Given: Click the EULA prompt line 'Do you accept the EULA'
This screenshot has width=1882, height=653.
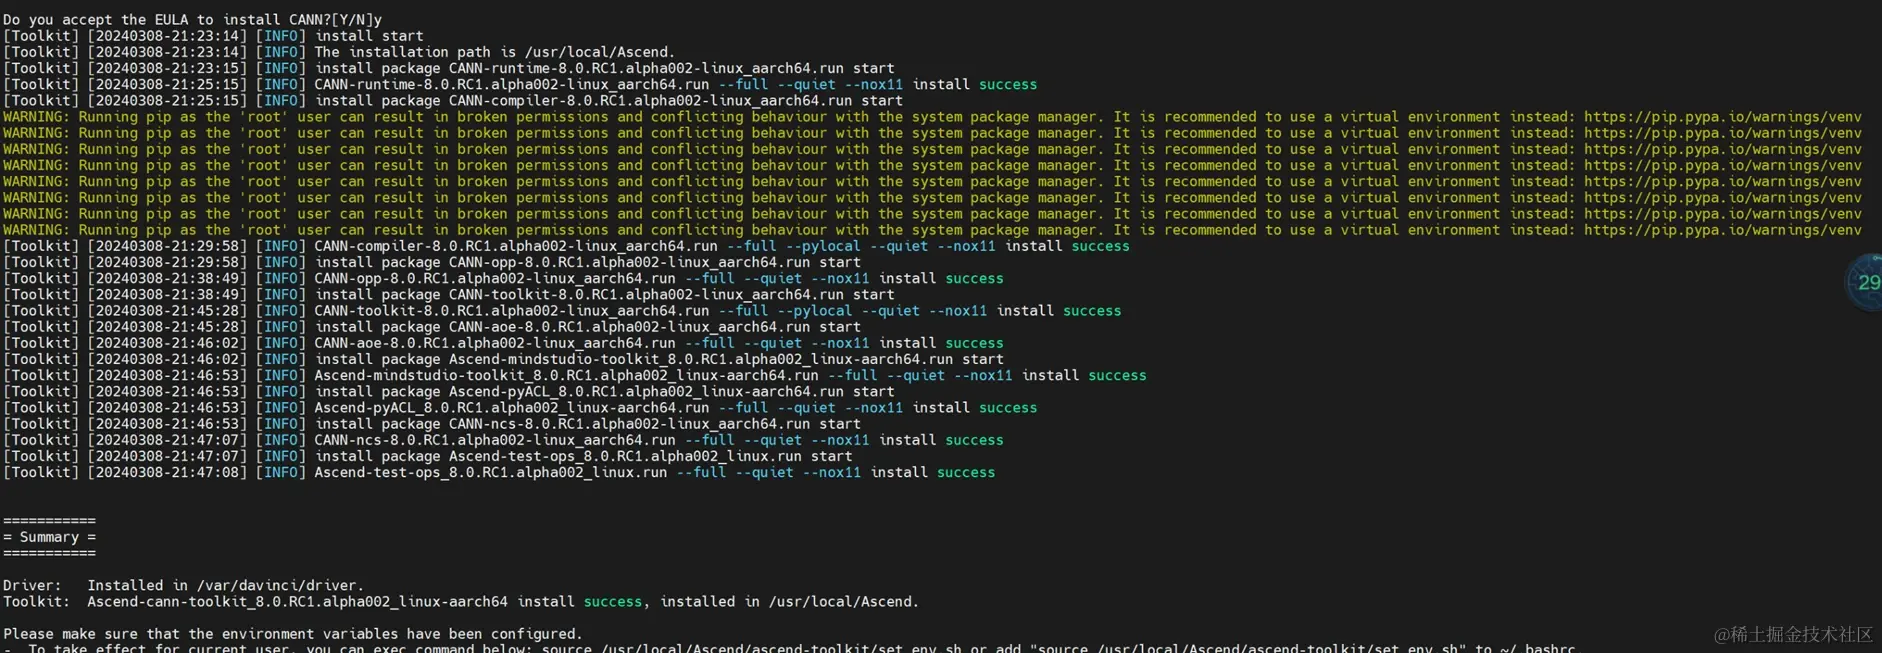Looking at the screenshot, I should click(192, 19).
